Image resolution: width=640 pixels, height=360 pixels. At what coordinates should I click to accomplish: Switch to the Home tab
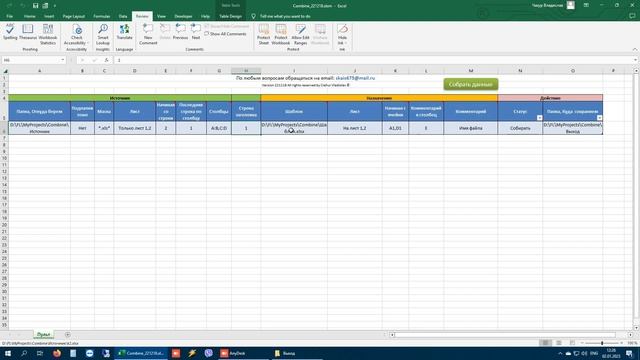click(x=29, y=16)
